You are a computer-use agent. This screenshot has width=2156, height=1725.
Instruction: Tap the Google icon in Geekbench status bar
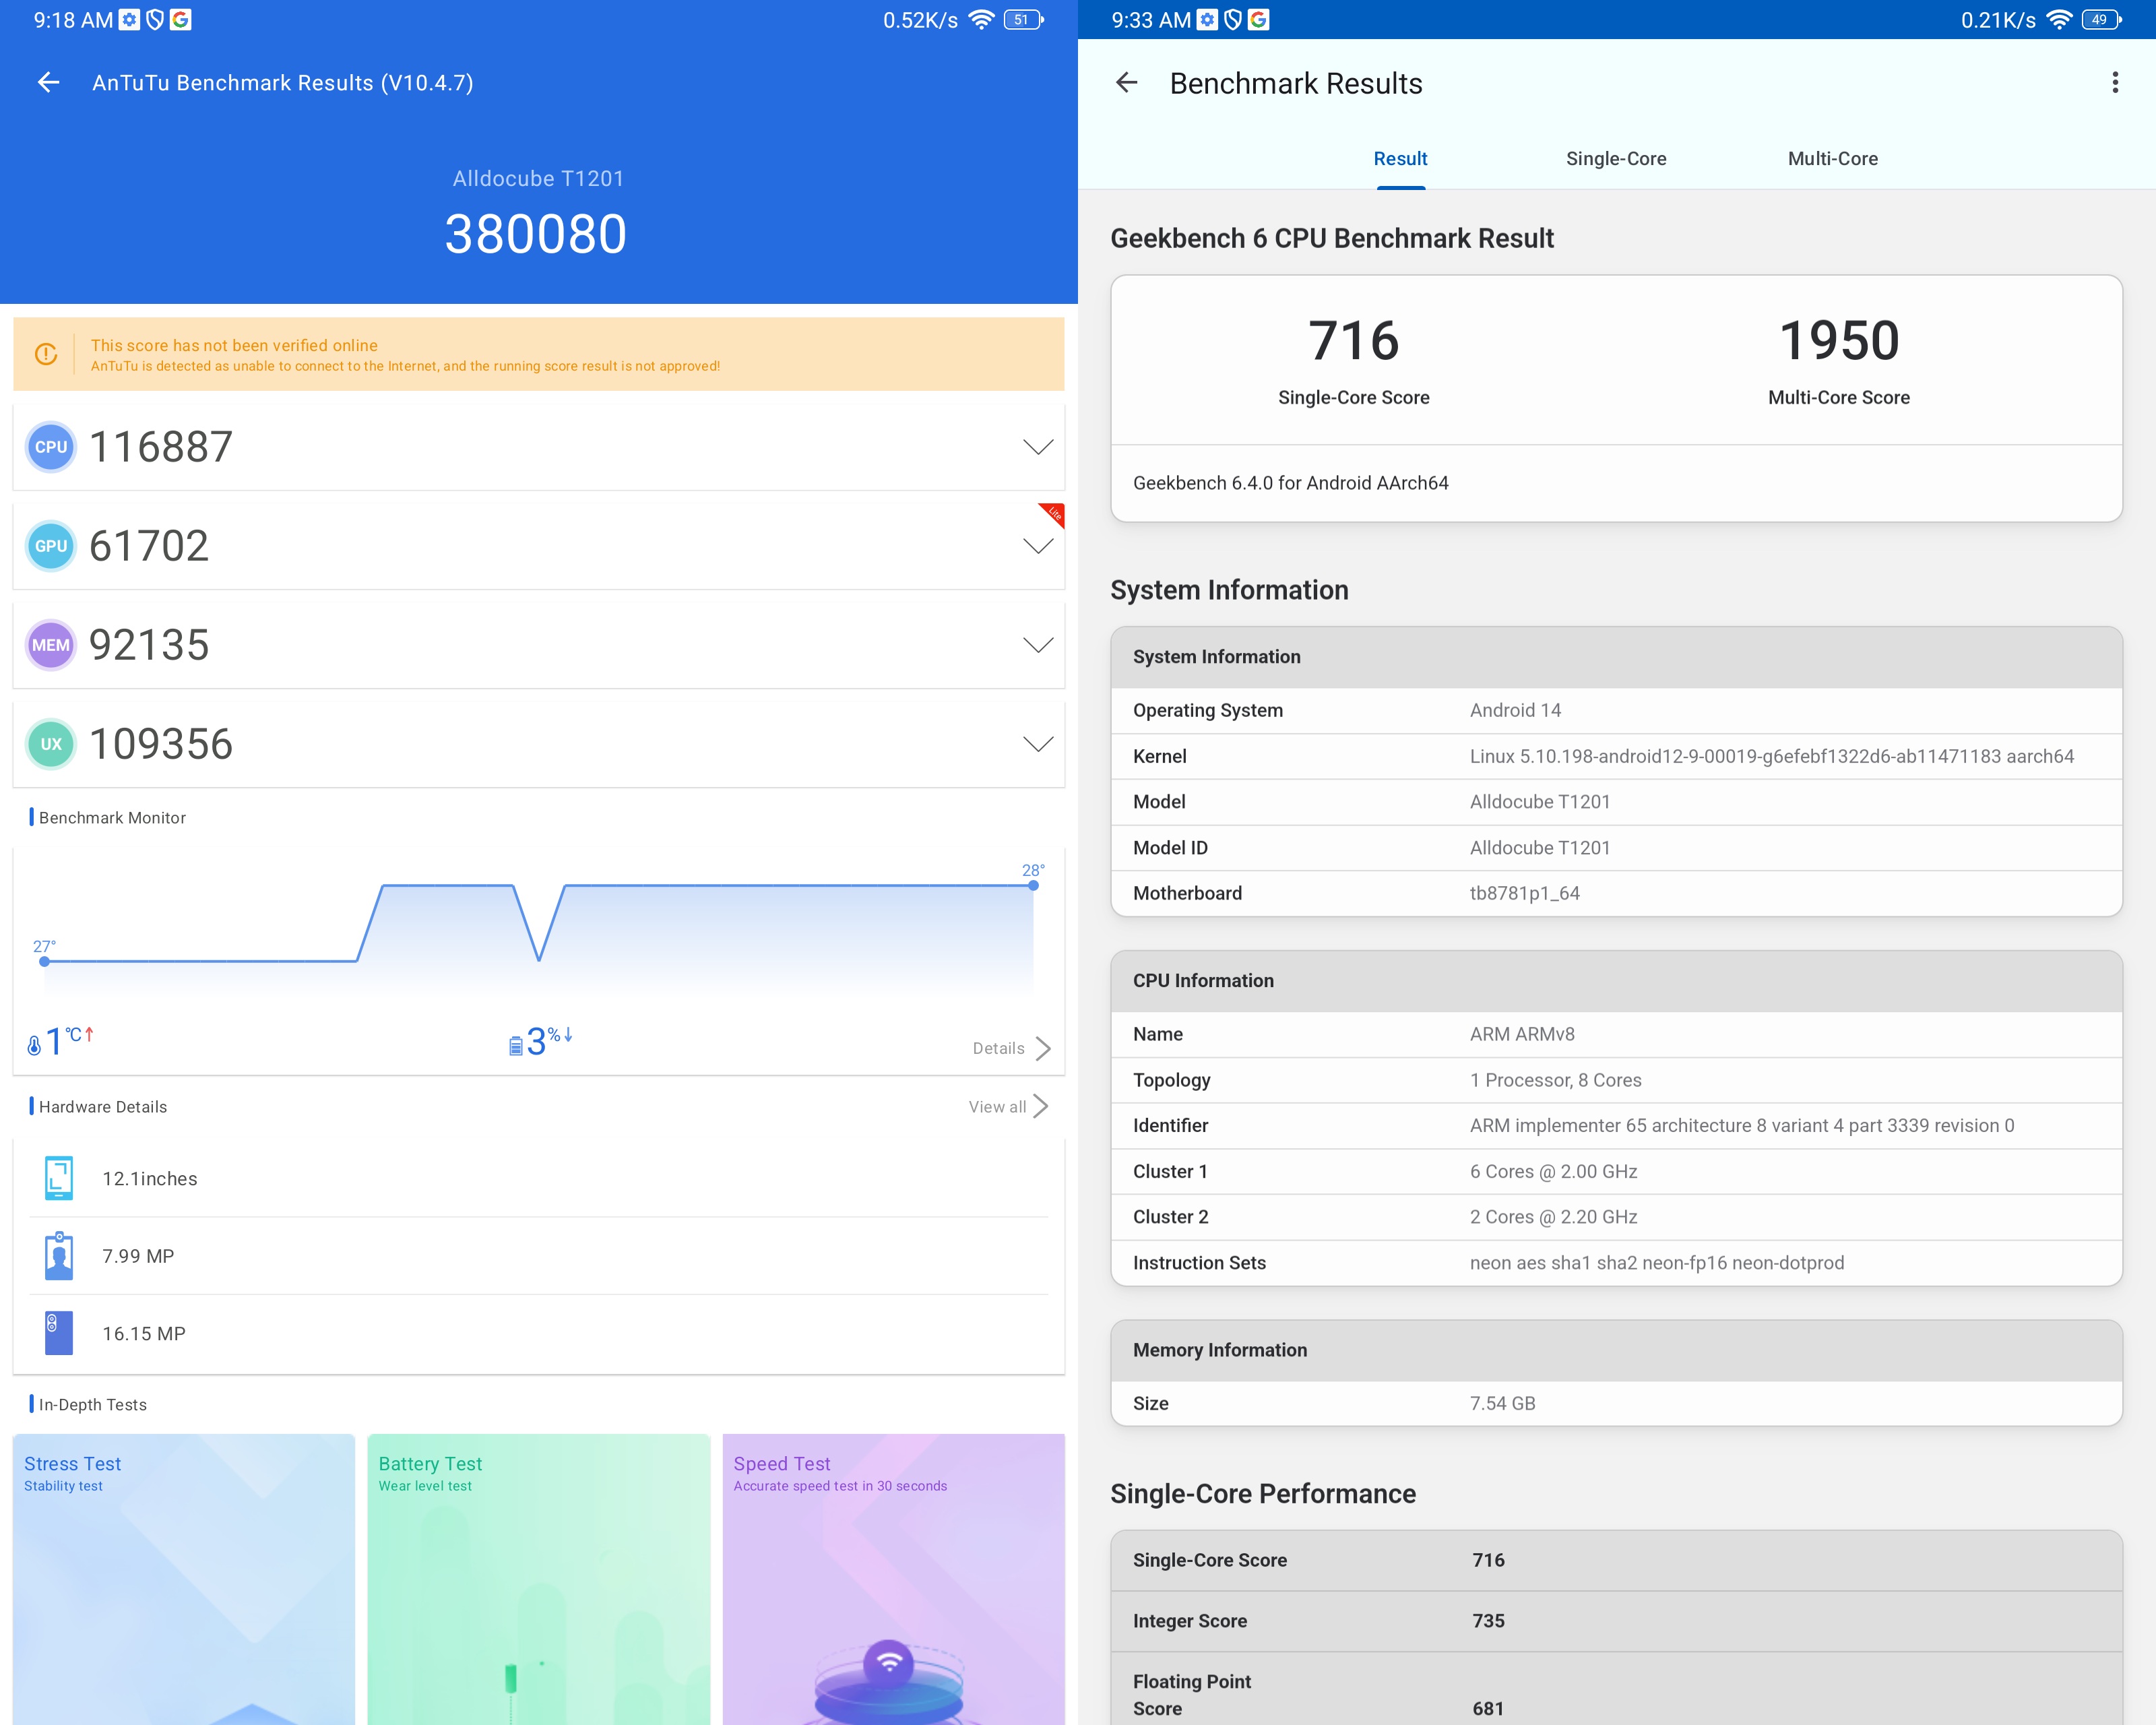1258,20
